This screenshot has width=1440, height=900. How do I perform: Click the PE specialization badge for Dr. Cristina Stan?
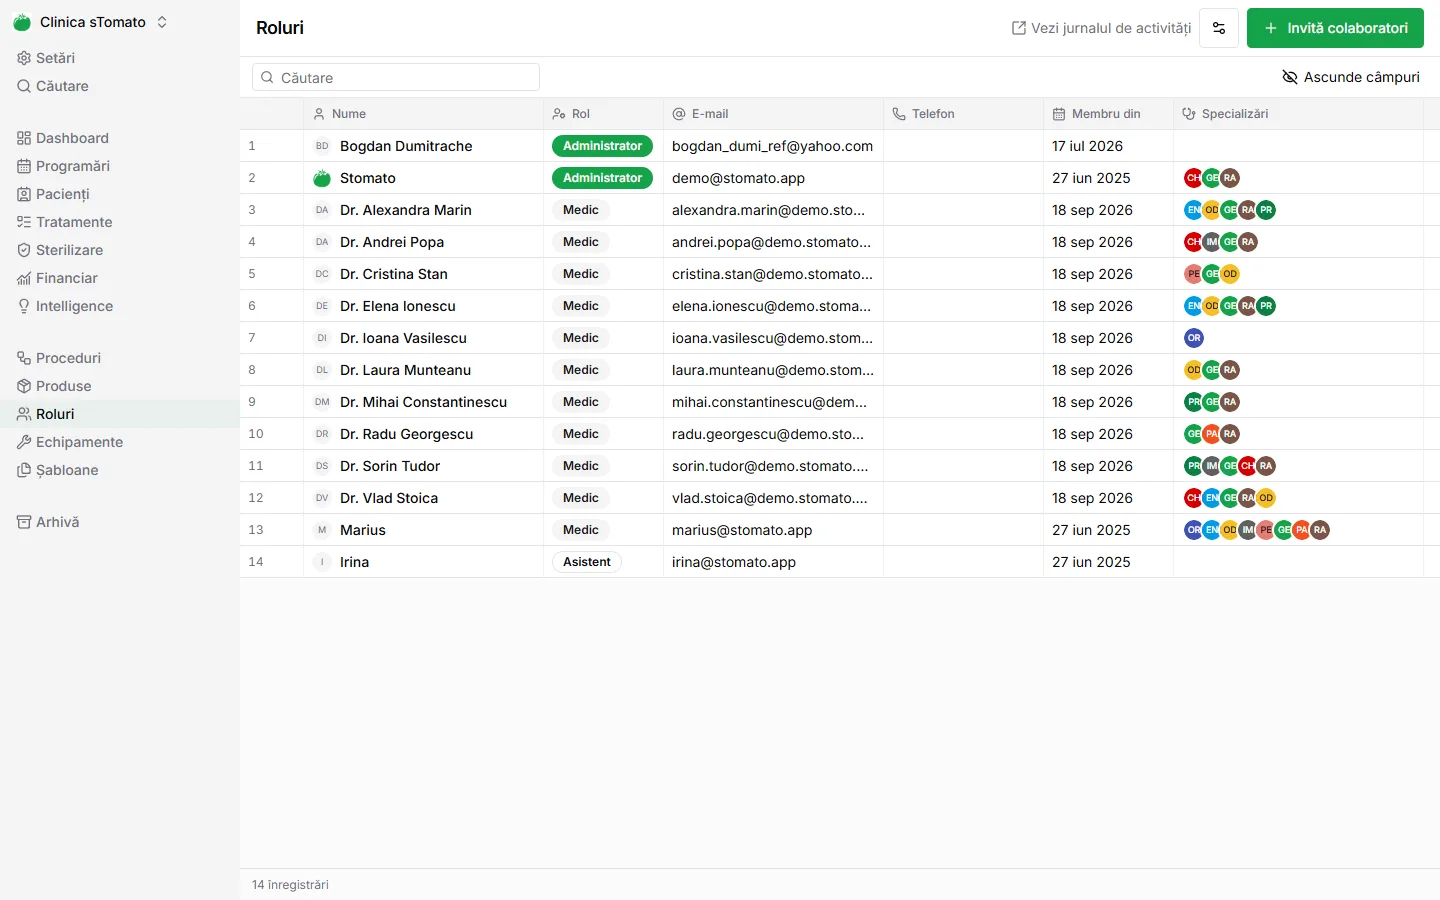[1193, 274]
